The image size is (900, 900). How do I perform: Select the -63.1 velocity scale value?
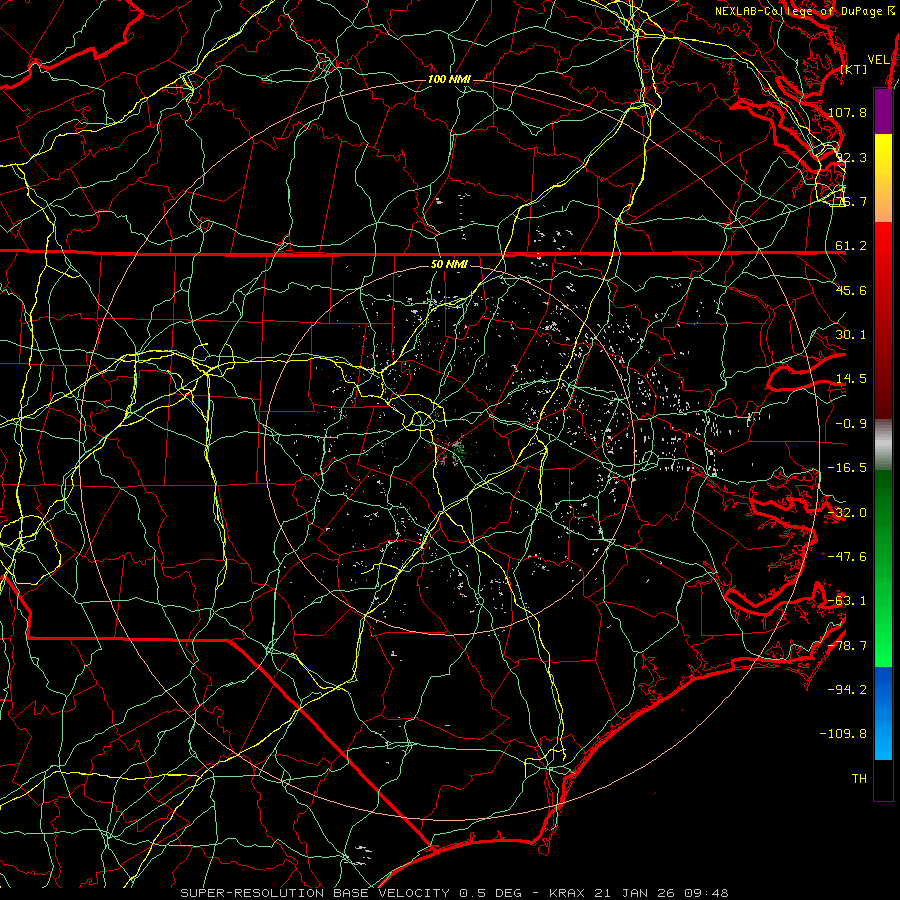tap(847, 601)
